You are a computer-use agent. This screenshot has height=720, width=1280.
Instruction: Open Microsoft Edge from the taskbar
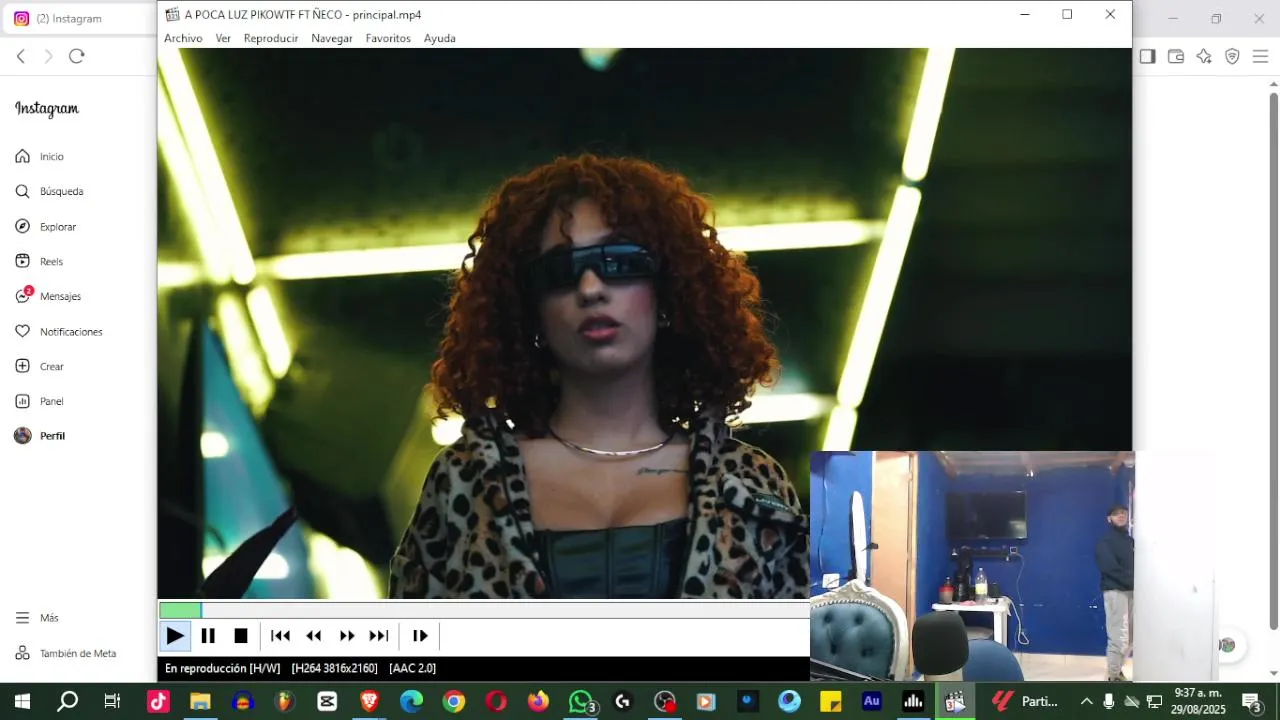[411, 702]
